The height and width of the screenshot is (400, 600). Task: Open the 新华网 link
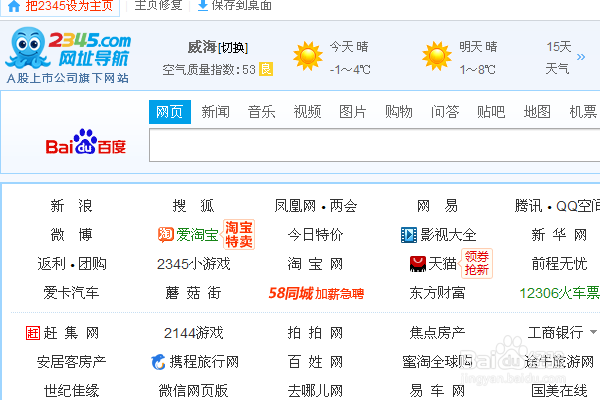(x=559, y=235)
